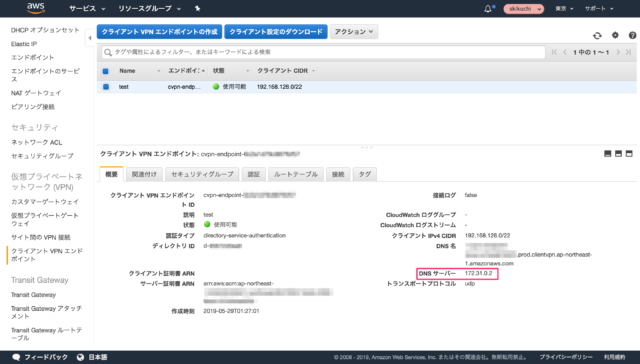Open サイト間の VPN 接続 in sidebar
The height and width of the screenshot is (364, 640).
click(x=40, y=237)
